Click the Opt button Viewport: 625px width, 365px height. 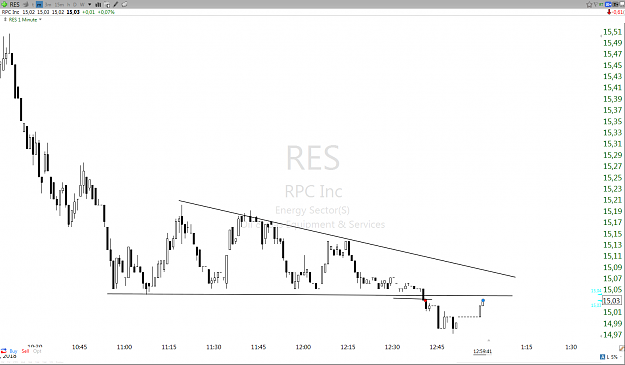click(37, 351)
